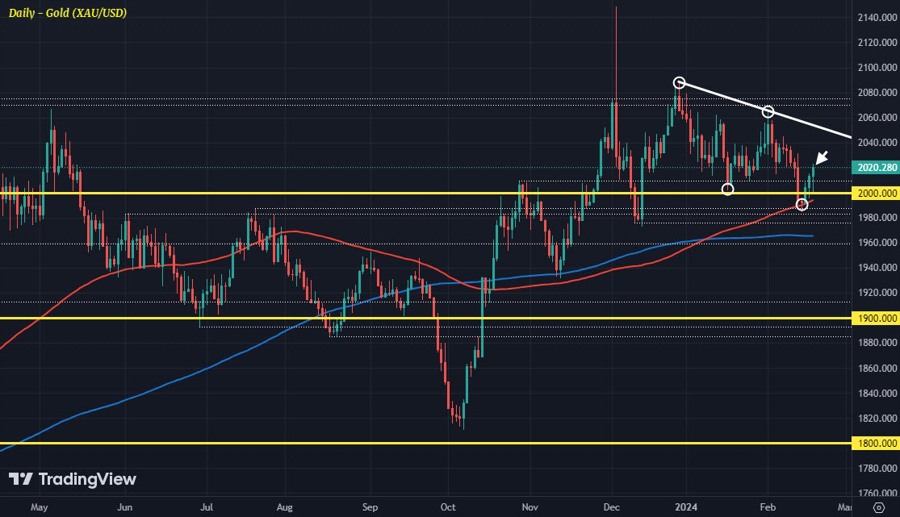This screenshot has height=517, width=900.
Task: Click the 1940.000 price axis value
Action: [x=877, y=267]
